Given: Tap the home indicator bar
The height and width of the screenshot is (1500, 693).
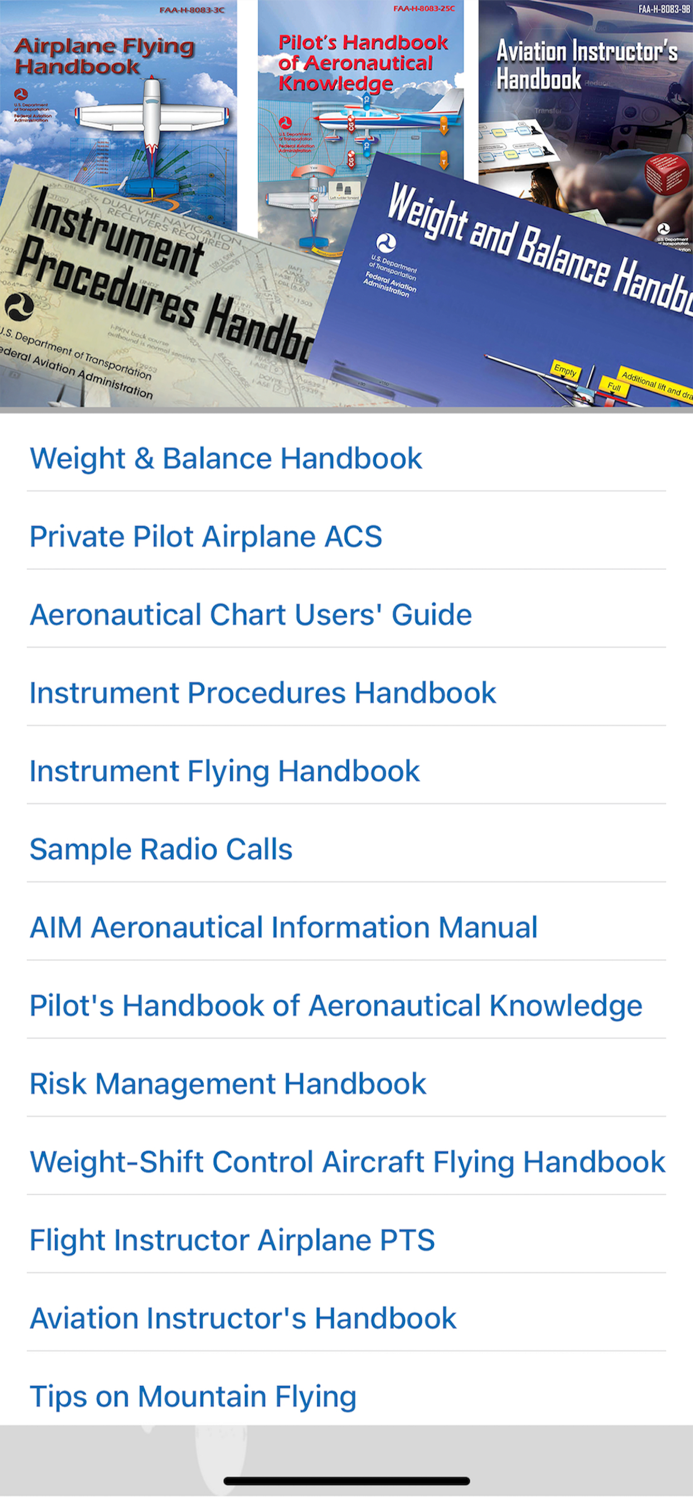Looking at the screenshot, I should (346, 1480).
